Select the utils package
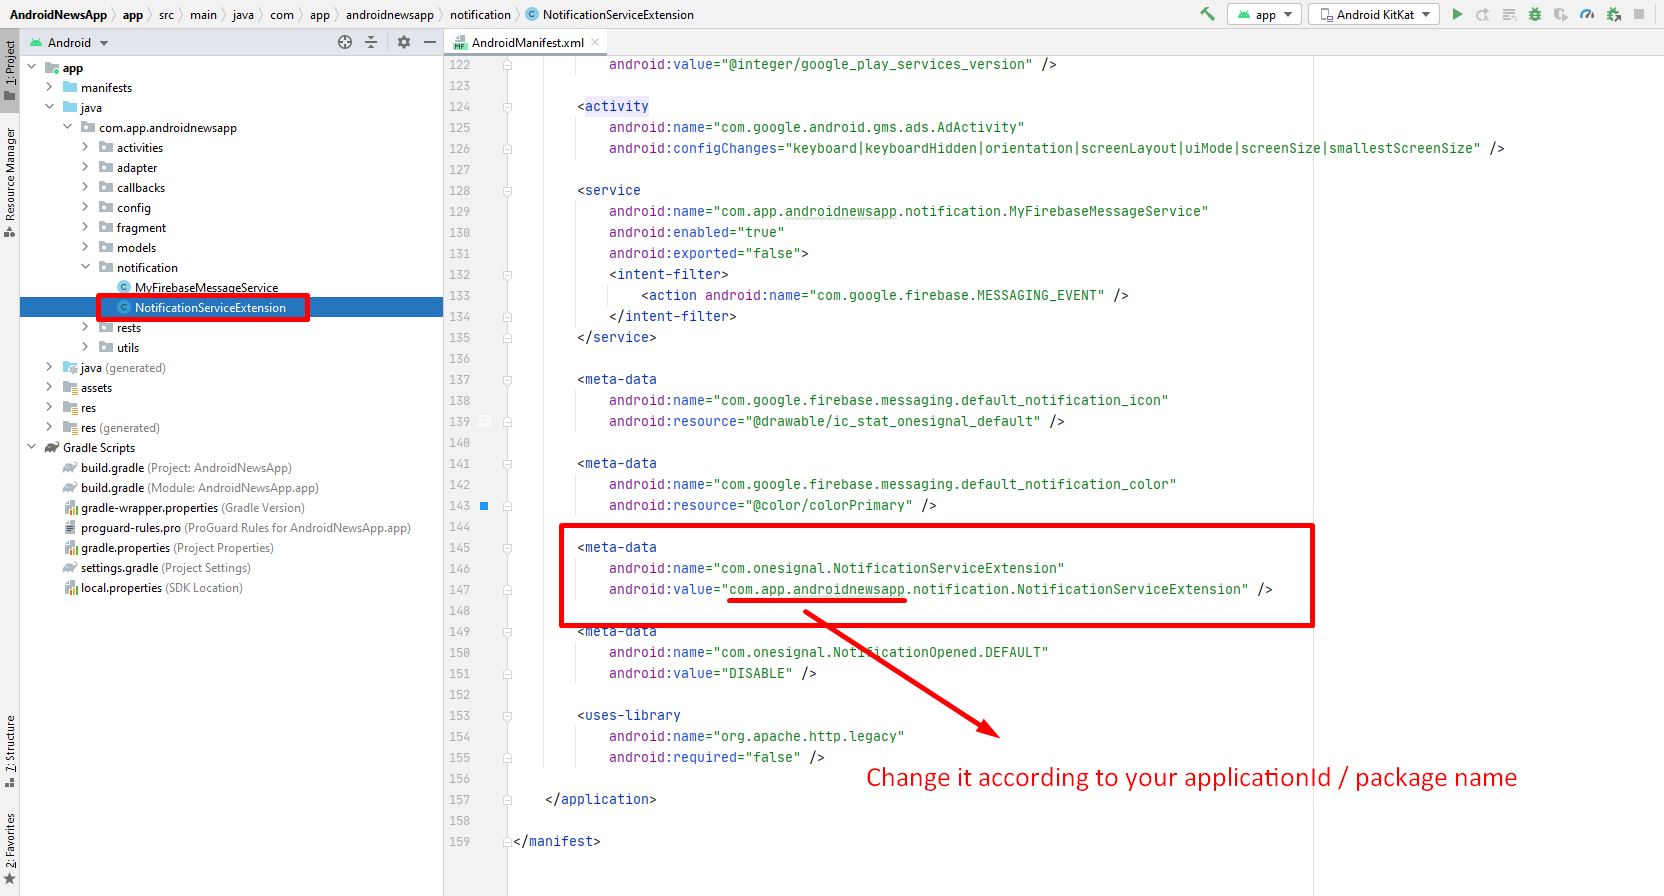This screenshot has height=896, width=1664. 127,348
